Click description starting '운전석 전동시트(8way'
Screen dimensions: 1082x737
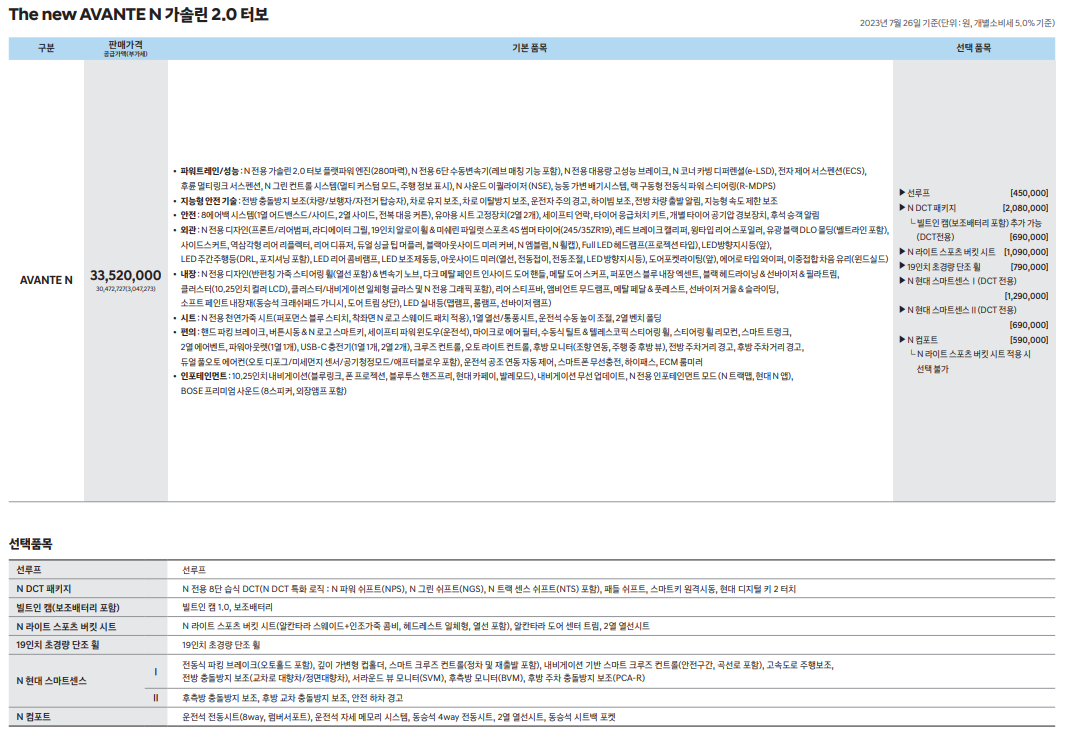399,717
